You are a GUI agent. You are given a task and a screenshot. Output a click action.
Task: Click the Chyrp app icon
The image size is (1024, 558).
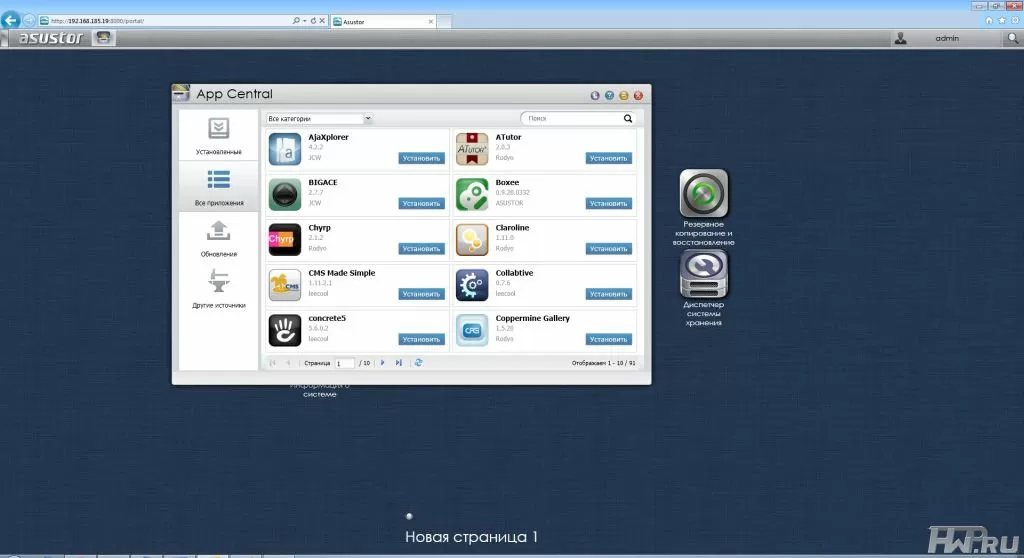coord(285,239)
